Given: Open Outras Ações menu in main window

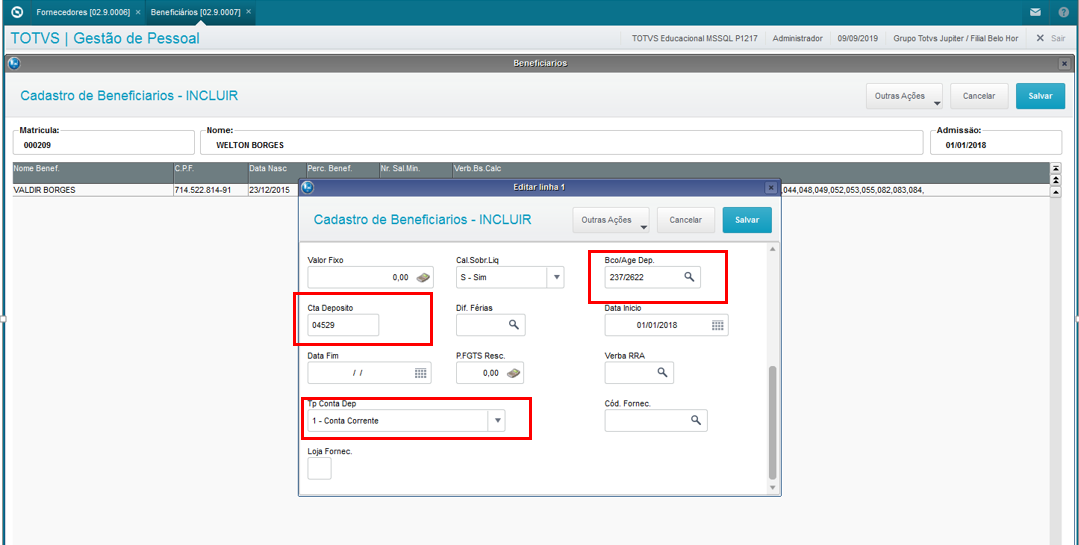Looking at the screenshot, I should 904,96.
